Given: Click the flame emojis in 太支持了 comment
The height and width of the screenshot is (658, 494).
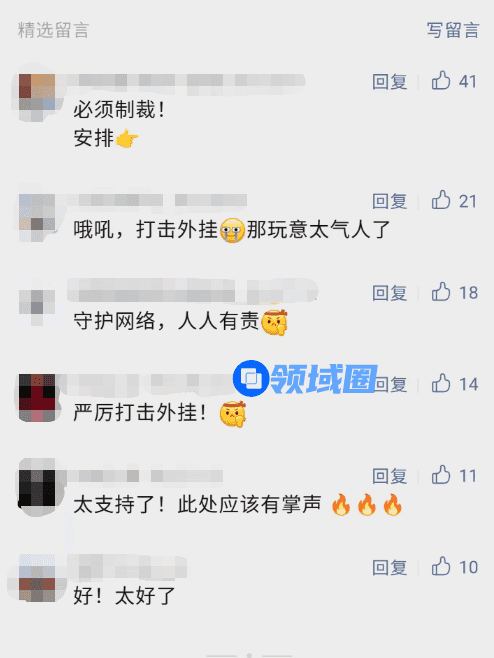Looking at the screenshot, I should [x=367, y=504].
